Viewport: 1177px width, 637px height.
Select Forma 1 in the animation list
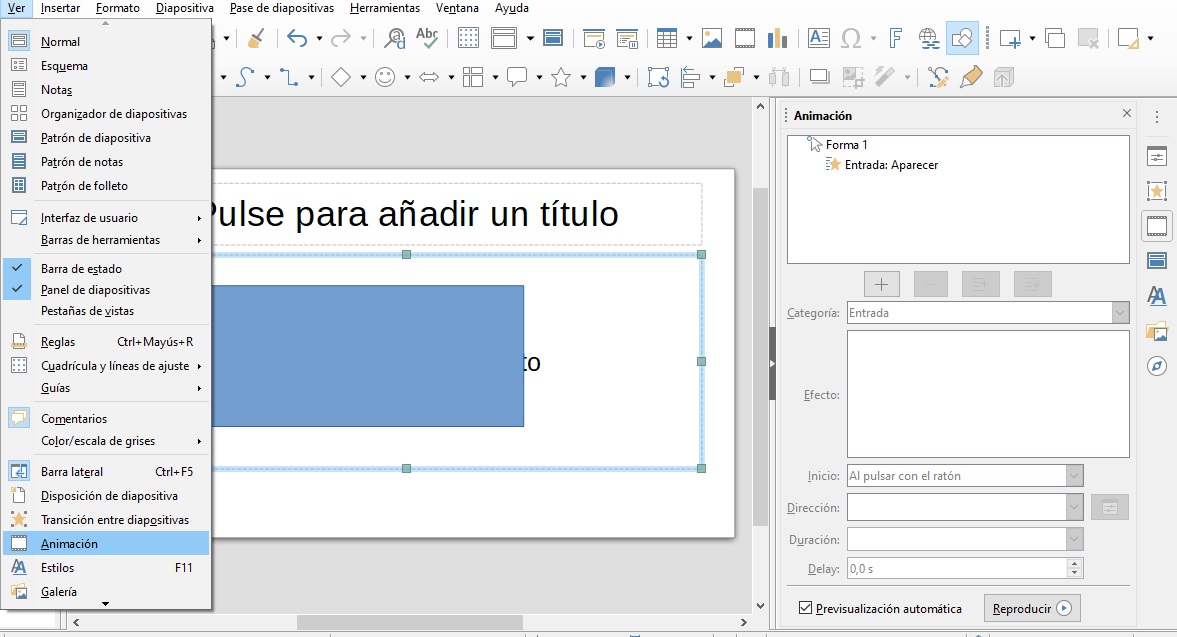click(846, 145)
